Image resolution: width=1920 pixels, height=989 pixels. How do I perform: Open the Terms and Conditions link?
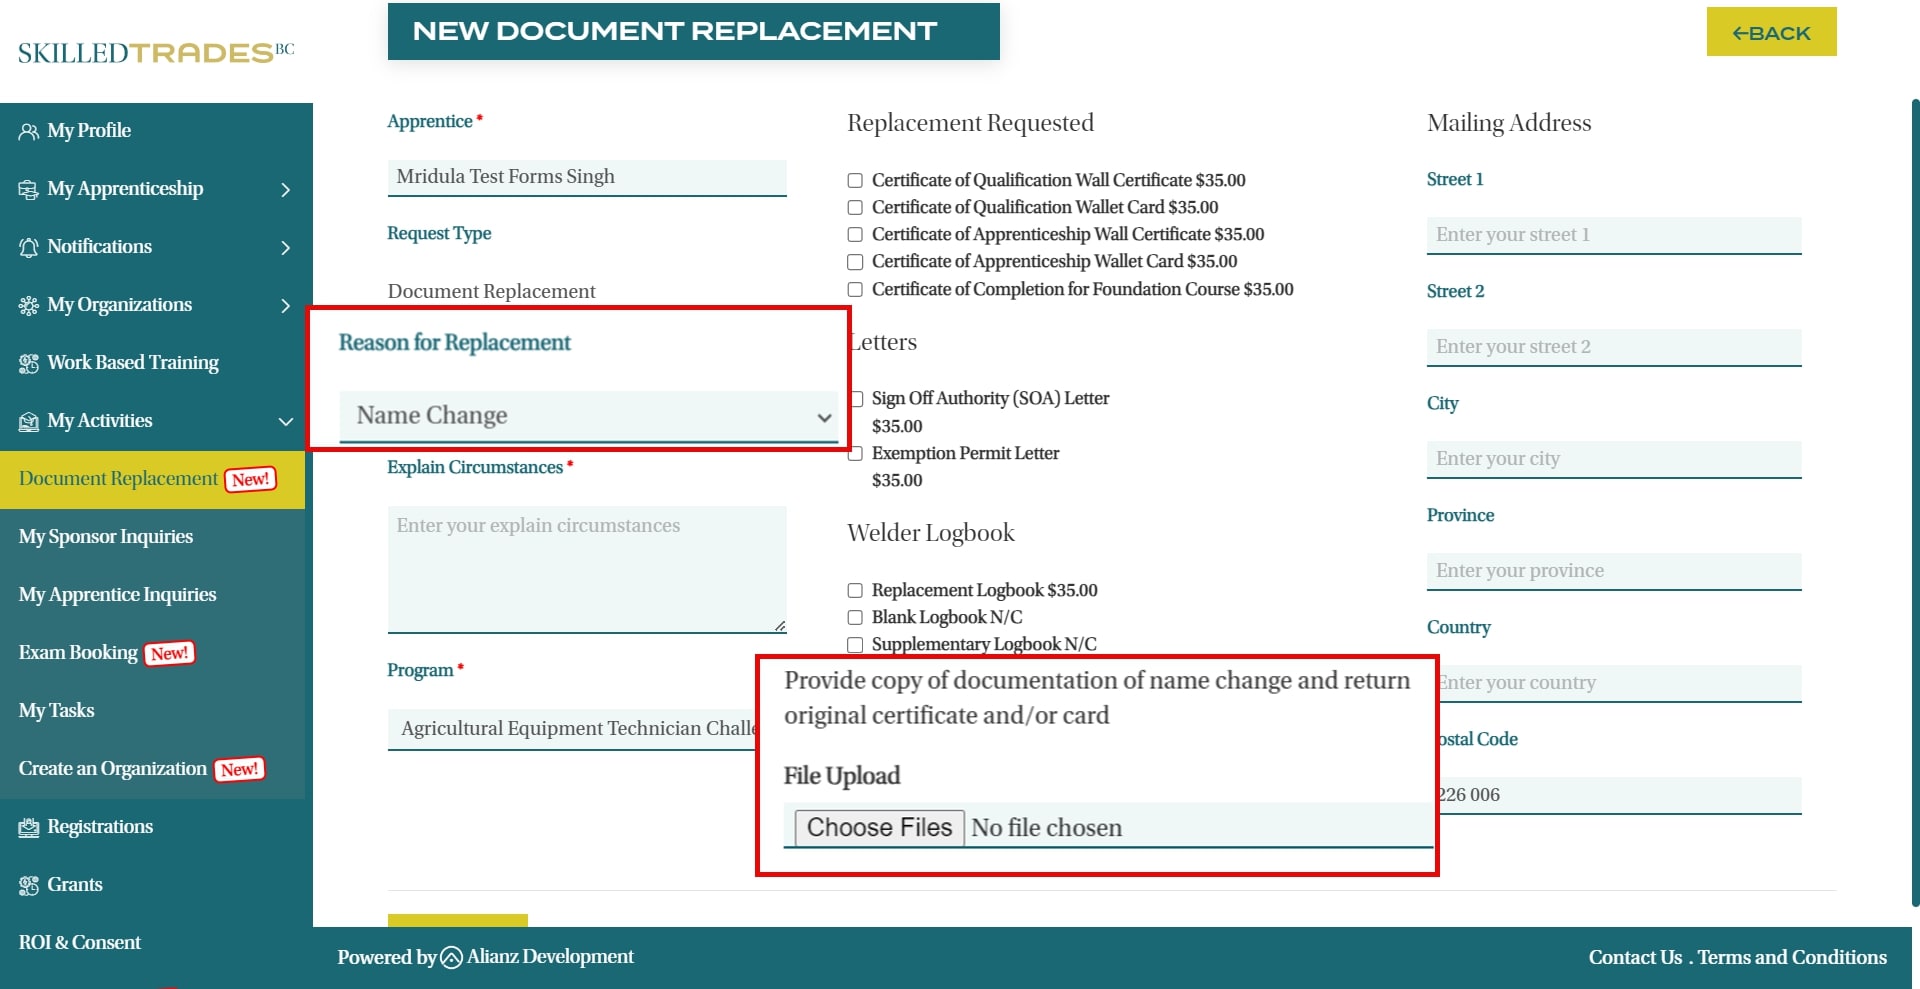pyautogui.click(x=1792, y=957)
